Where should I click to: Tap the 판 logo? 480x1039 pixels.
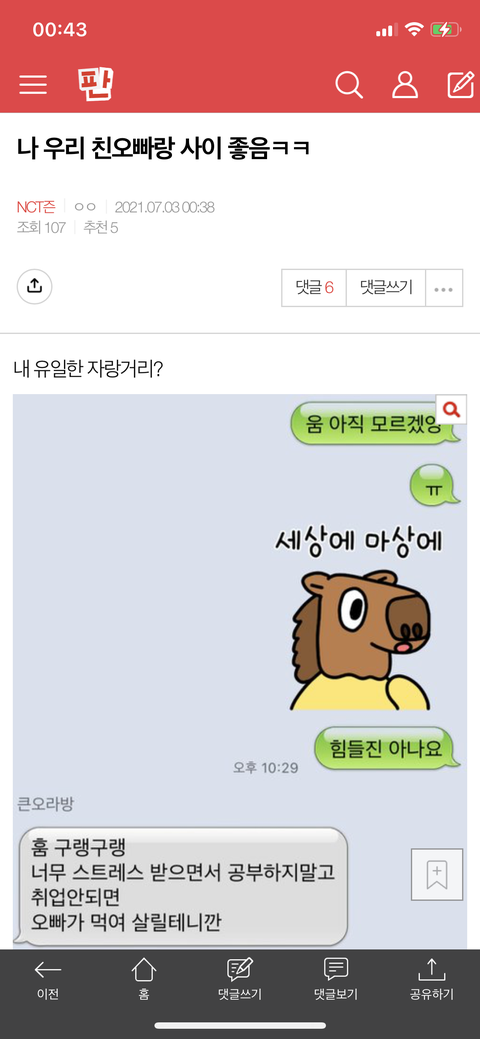[95, 84]
